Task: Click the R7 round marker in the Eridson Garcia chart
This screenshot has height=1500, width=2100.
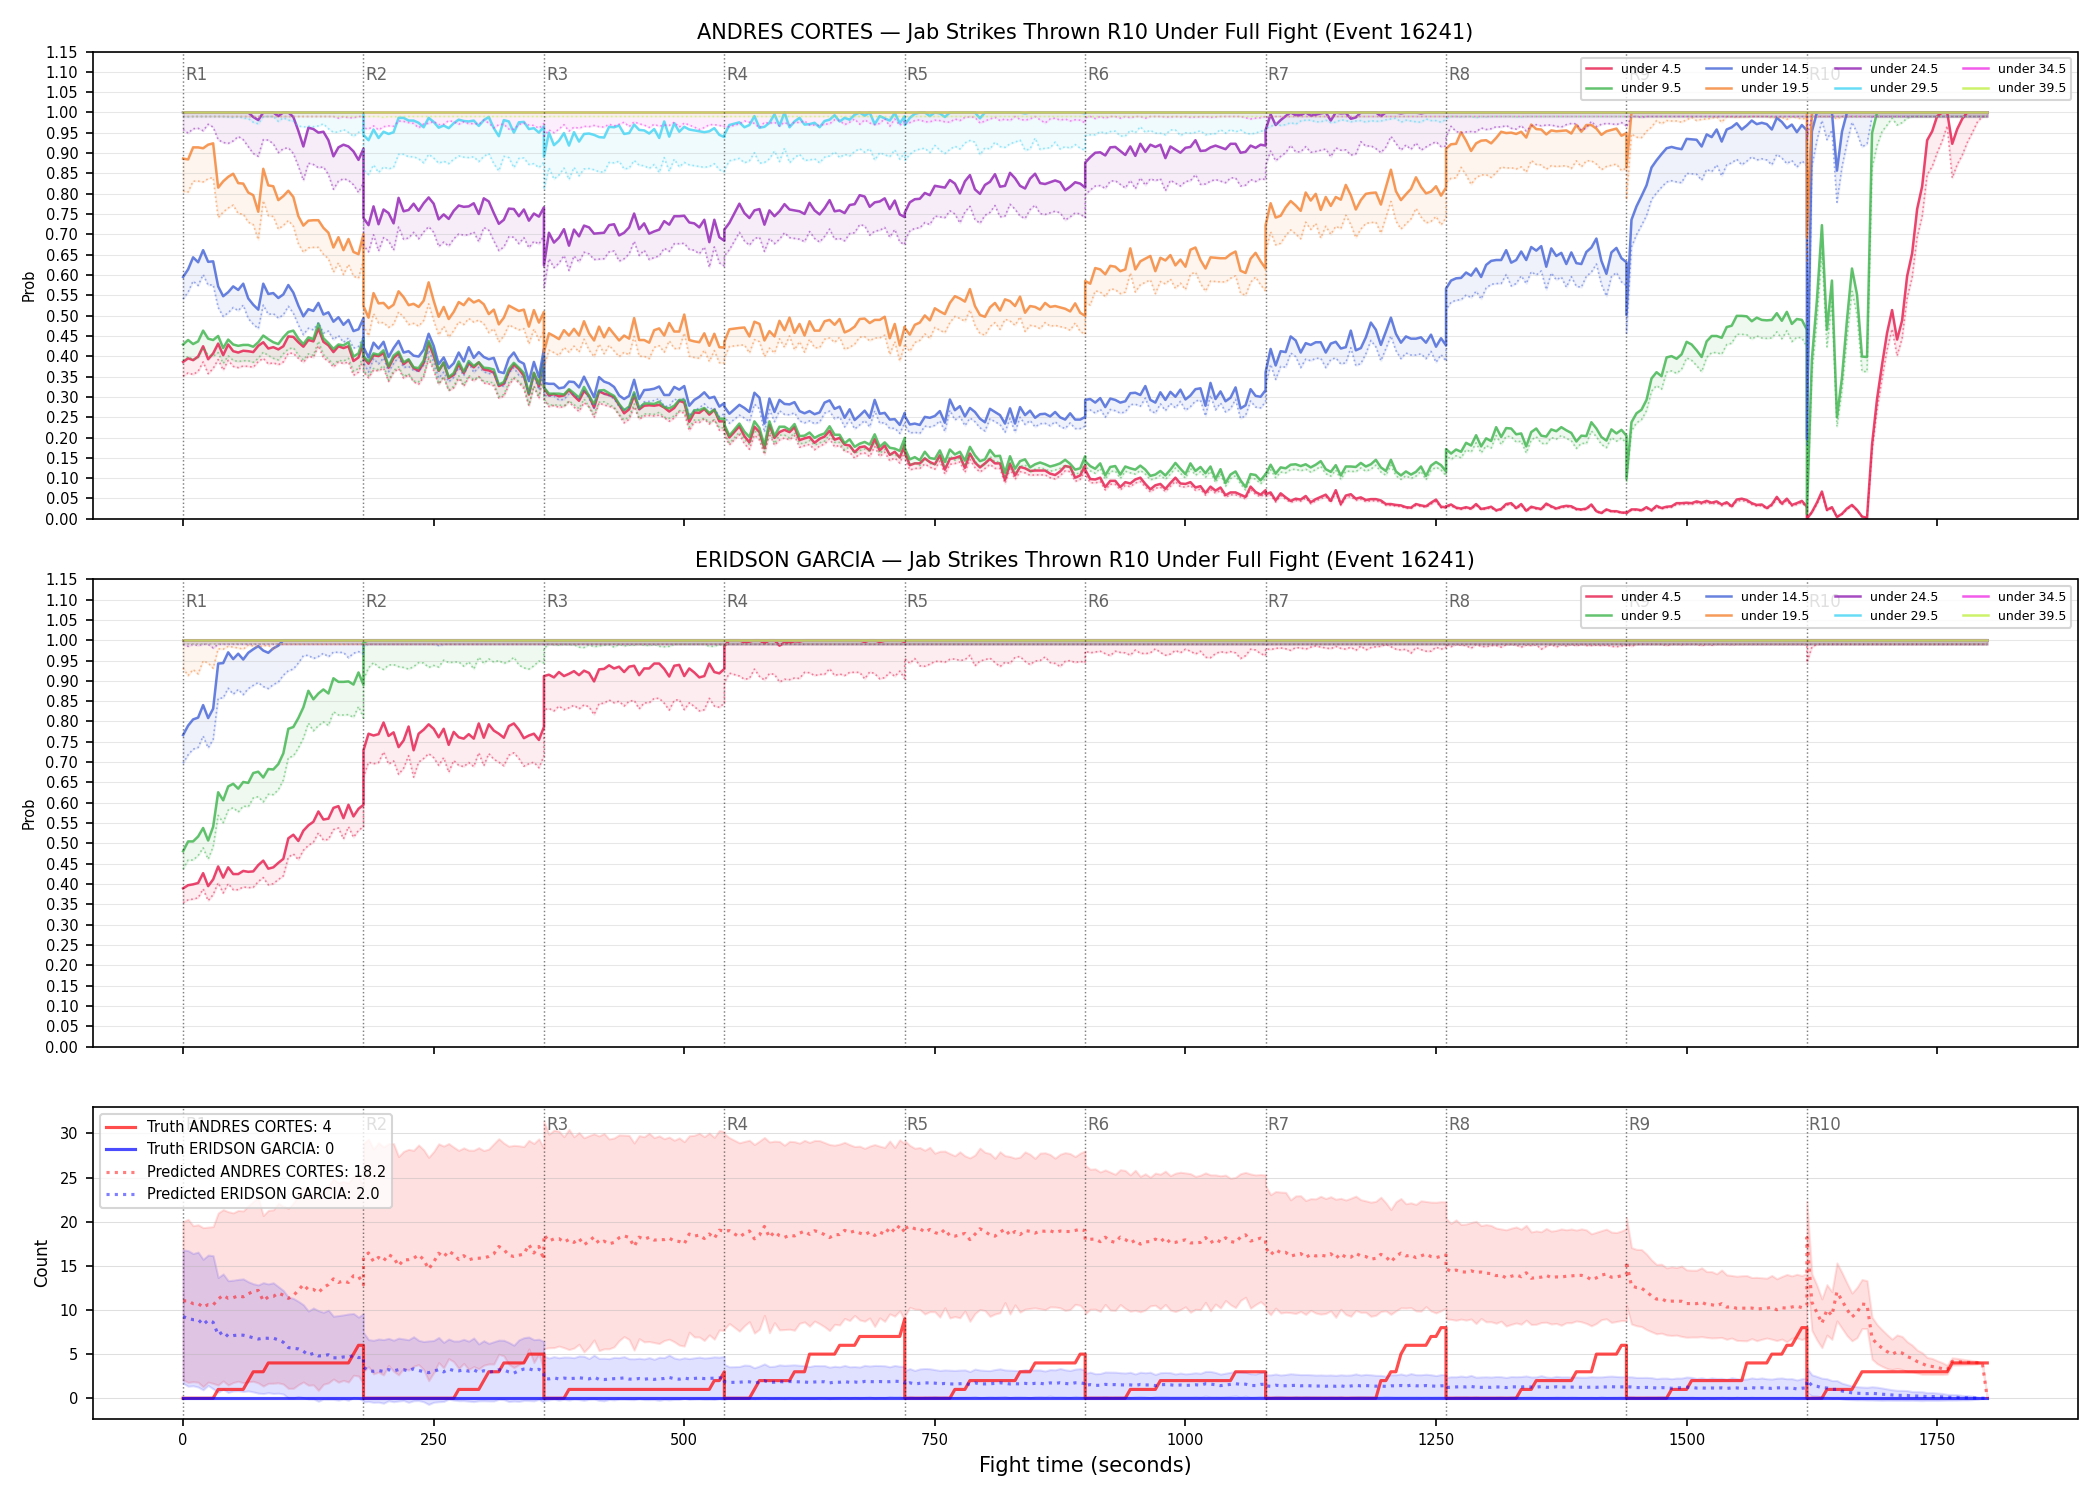Action: pos(1278,601)
